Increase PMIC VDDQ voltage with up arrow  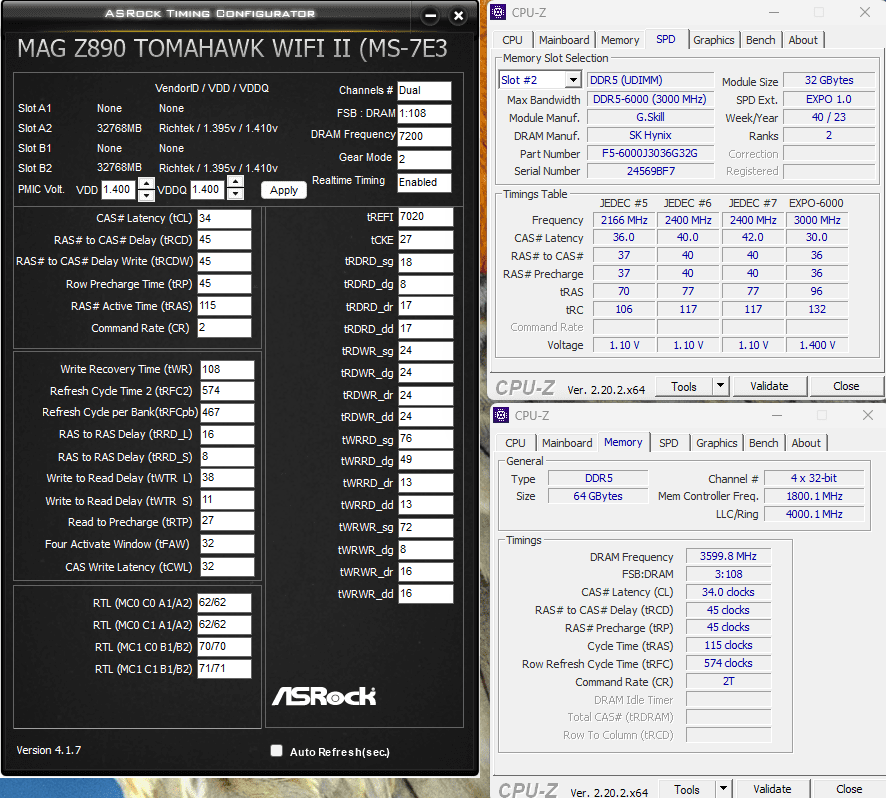click(x=236, y=182)
